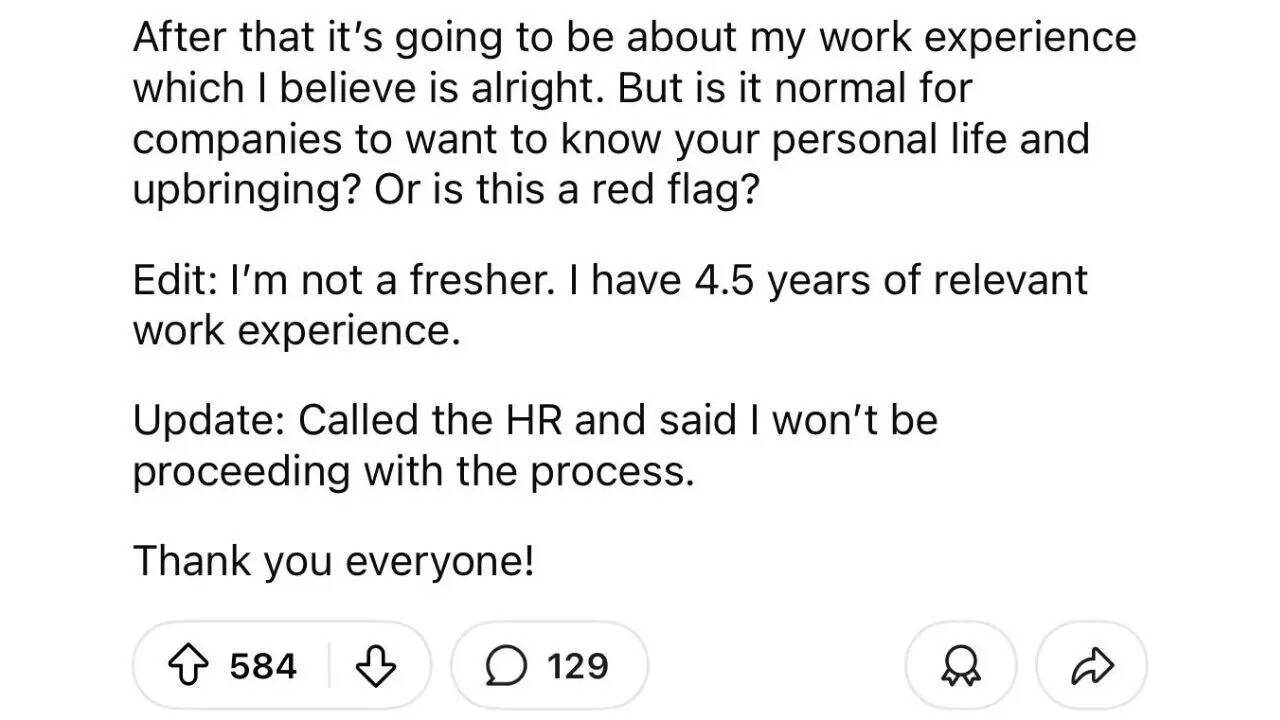The image size is (1280, 720).
Task: Click the vote pill containing 584
Action: click(x=280, y=664)
